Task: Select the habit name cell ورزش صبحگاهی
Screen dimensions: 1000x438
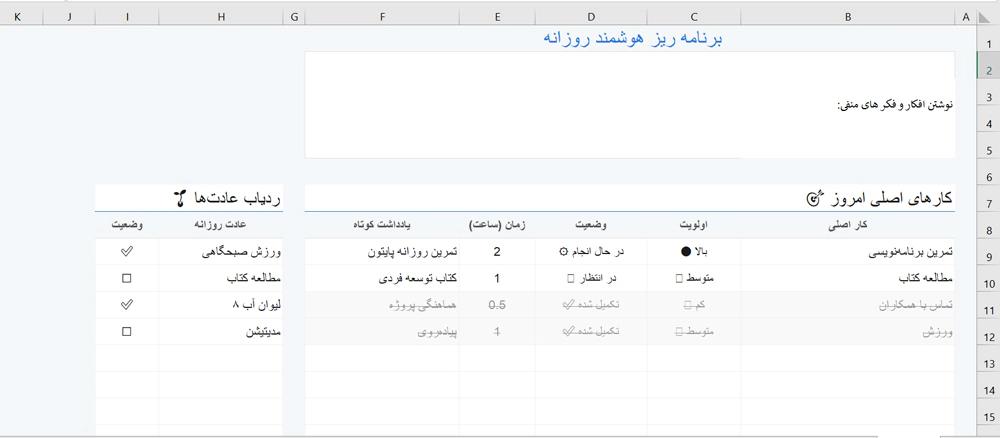Action: point(221,252)
